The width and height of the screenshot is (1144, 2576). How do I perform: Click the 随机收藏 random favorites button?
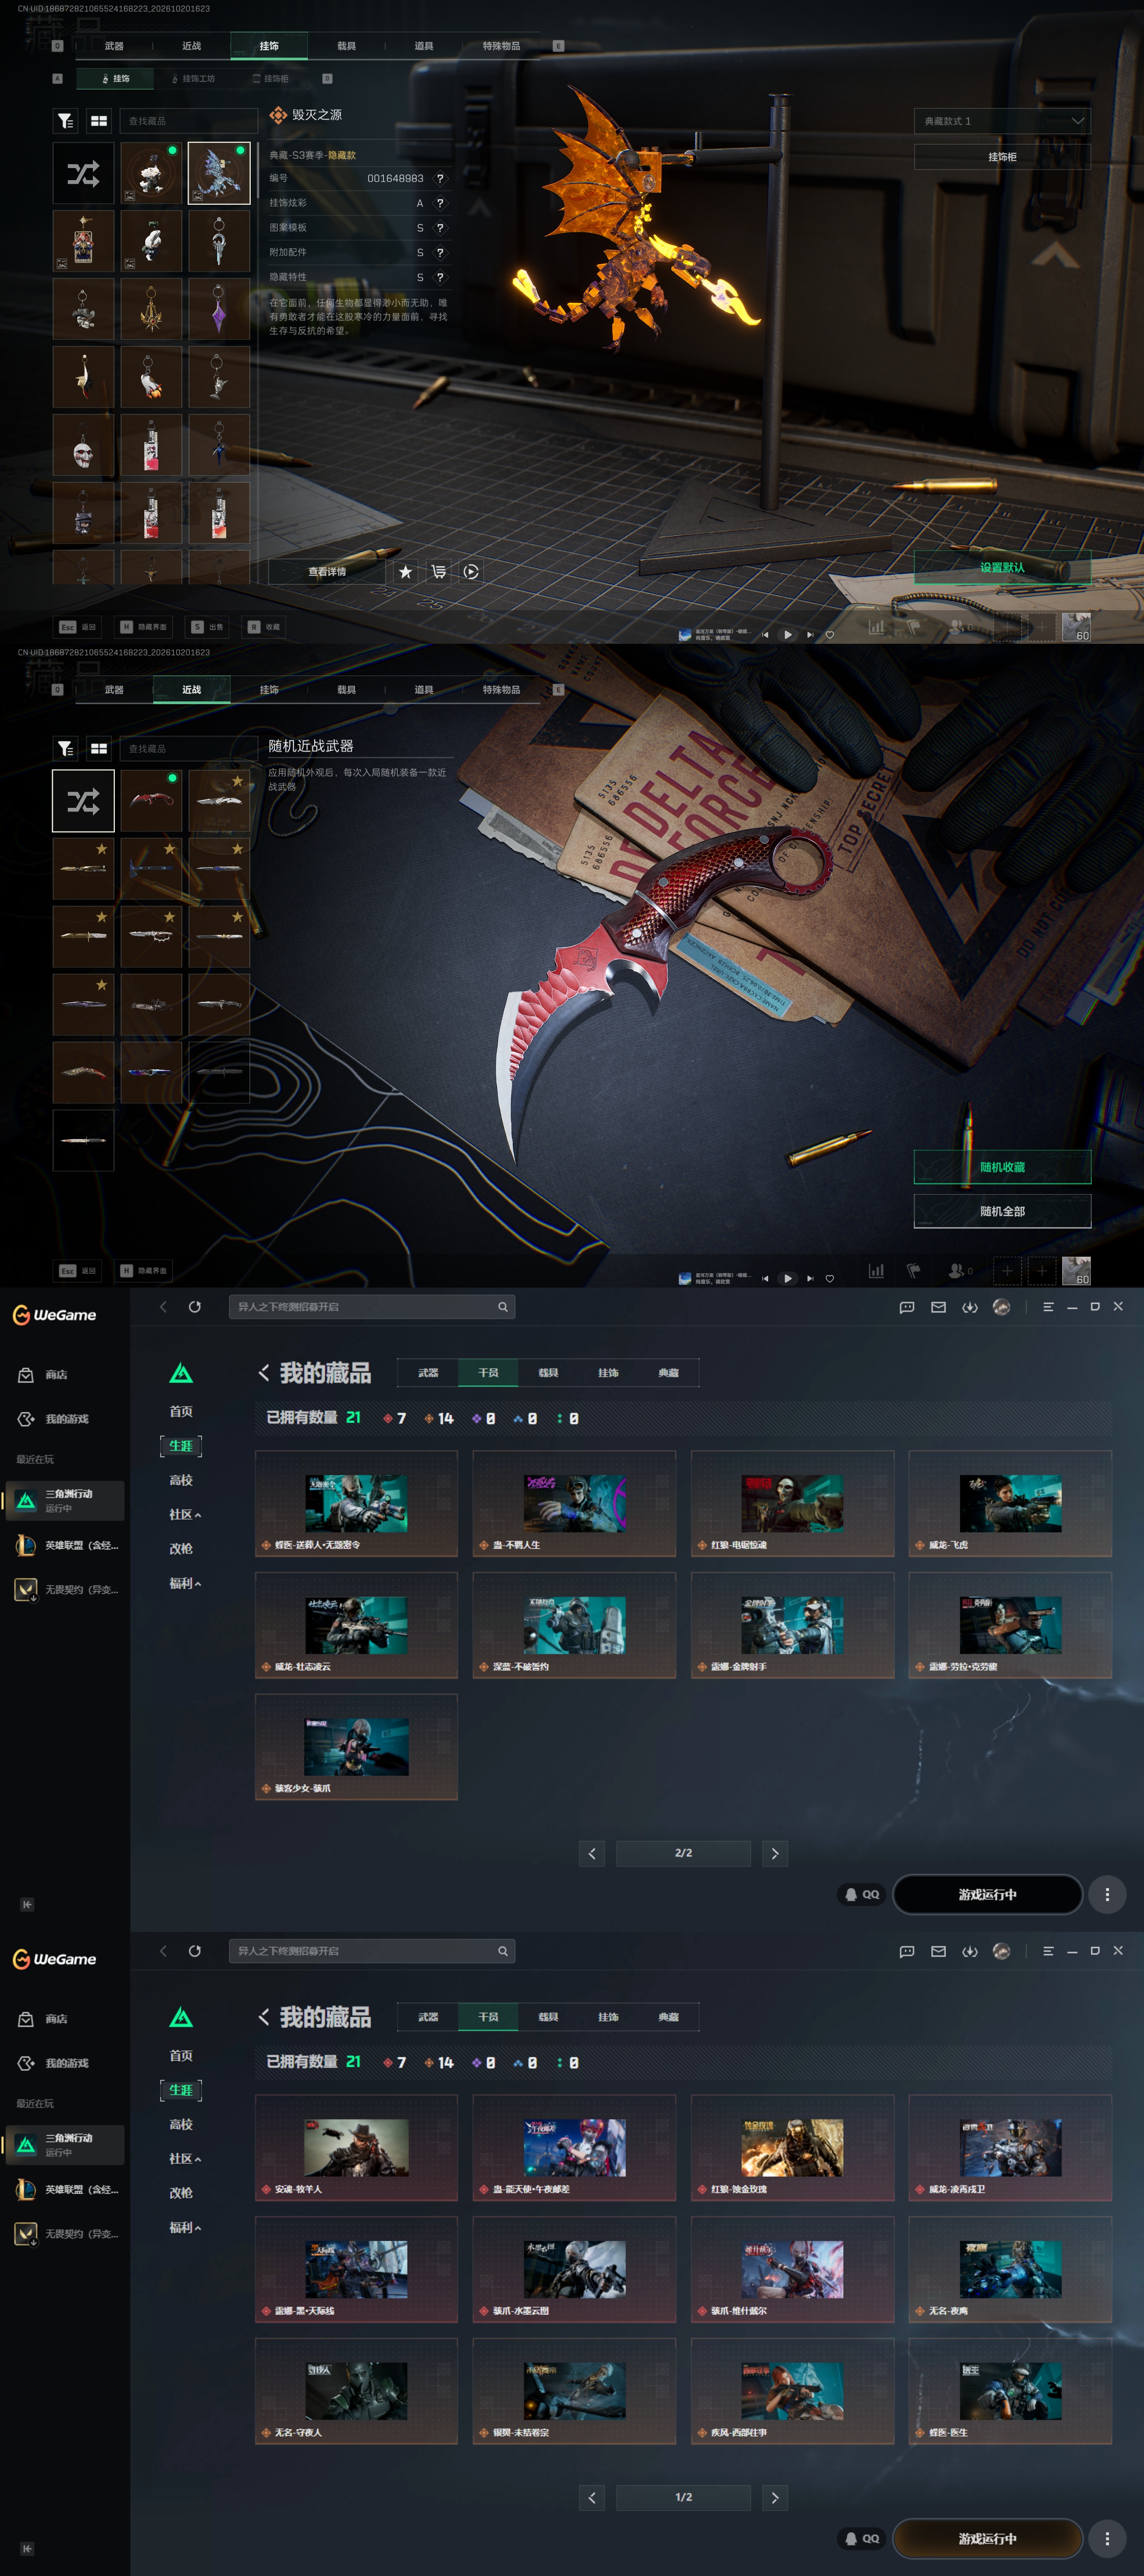click(1002, 1167)
